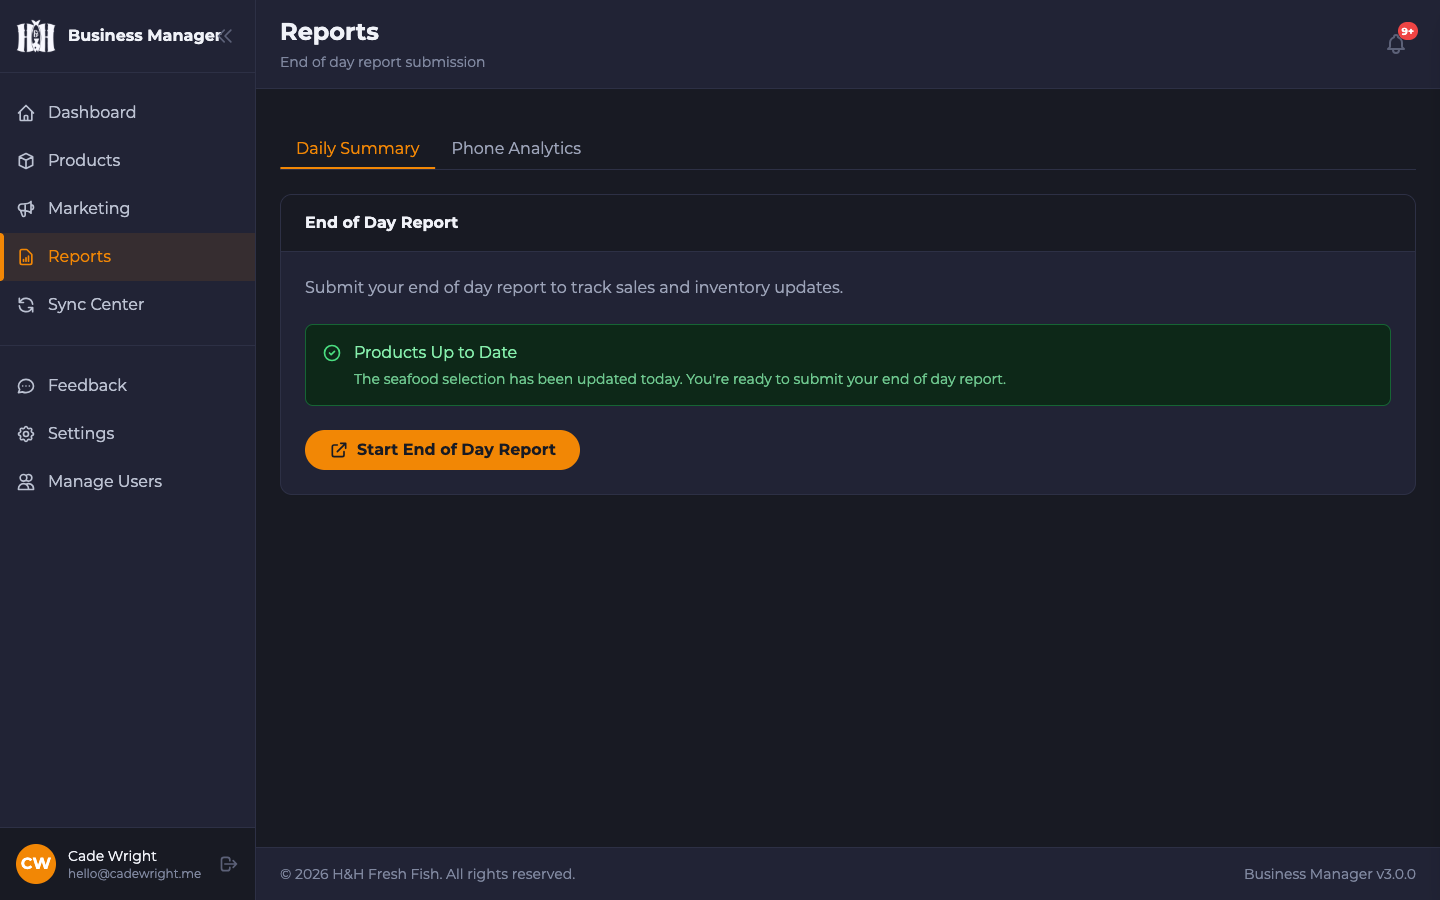Click the Products Up to Date heading
Image resolution: width=1440 pixels, height=900 pixels.
(435, 352)
